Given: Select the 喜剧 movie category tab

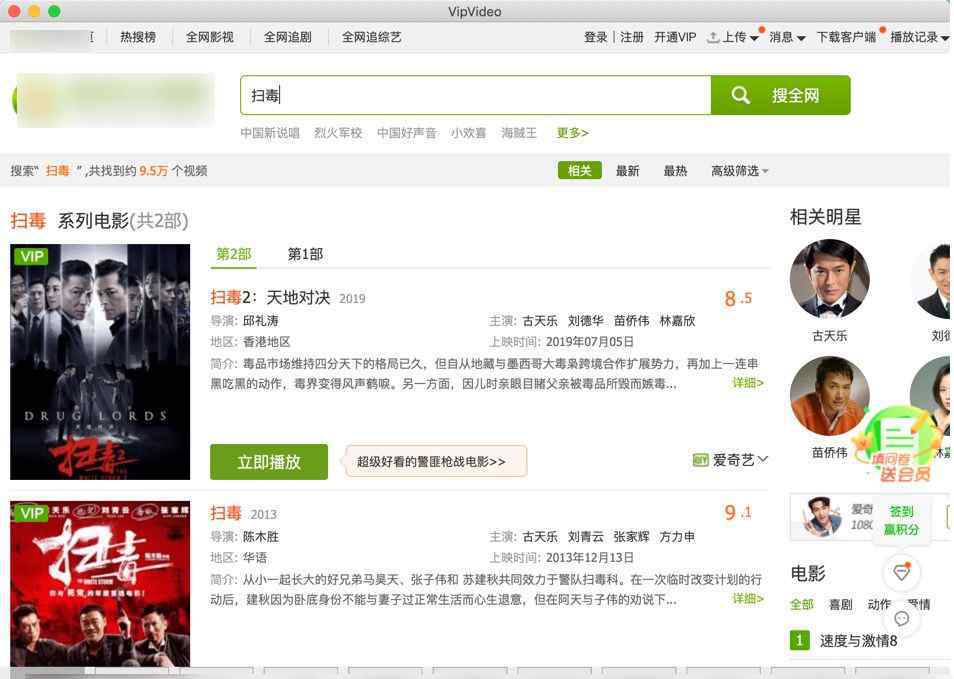Looking at the screenshot, I should tap(841, 604).
